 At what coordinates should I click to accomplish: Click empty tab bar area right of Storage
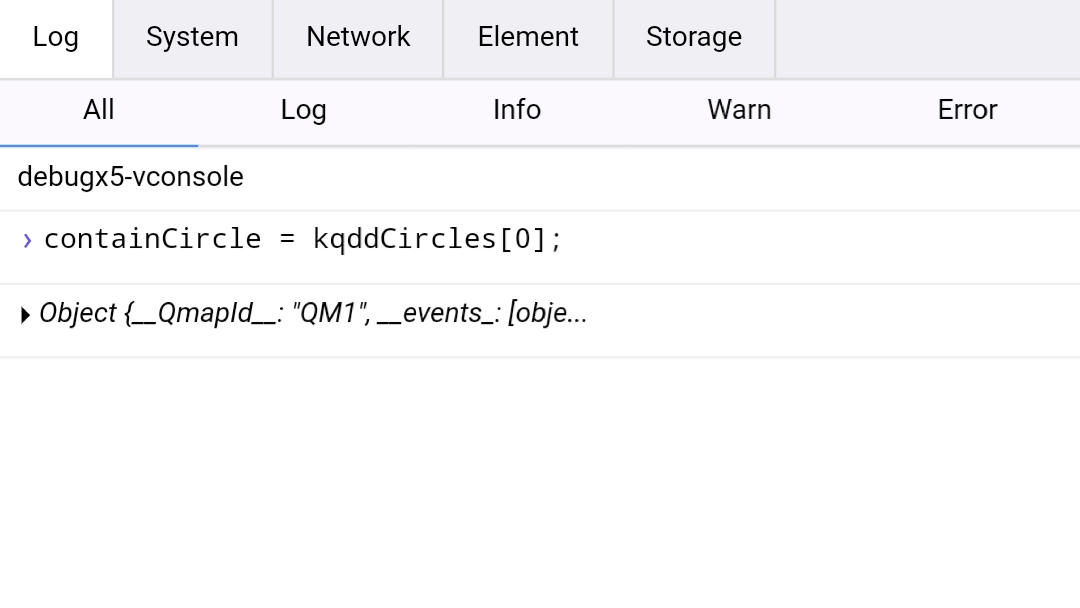pyautogui.click(x=926, y=38)
